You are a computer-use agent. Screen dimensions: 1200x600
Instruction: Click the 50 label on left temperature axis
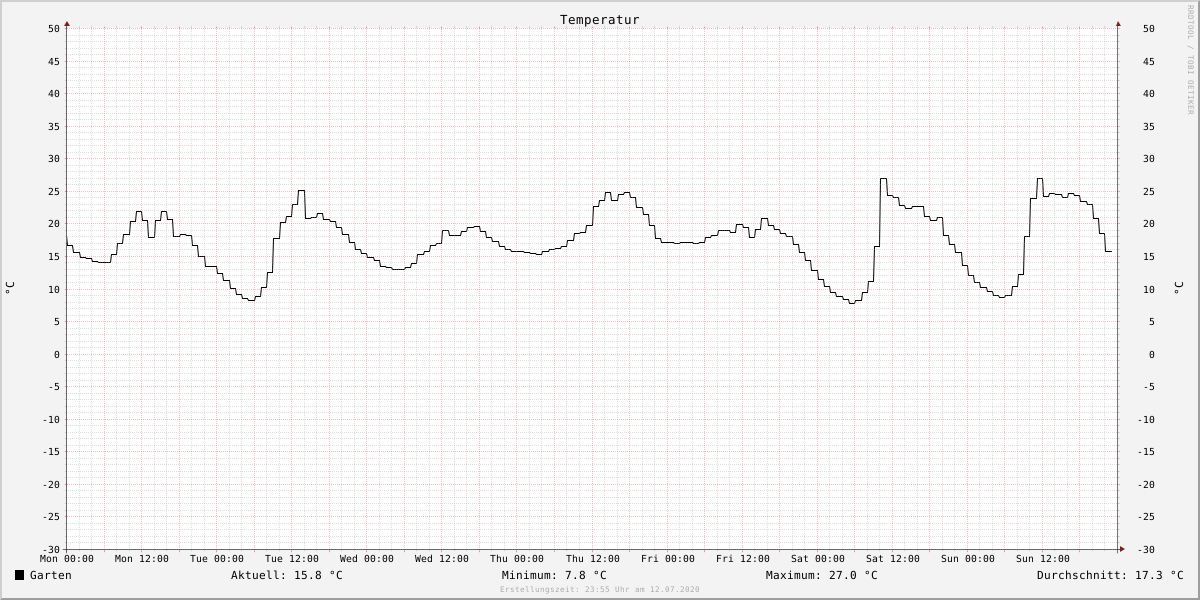[x=54, y=29]
